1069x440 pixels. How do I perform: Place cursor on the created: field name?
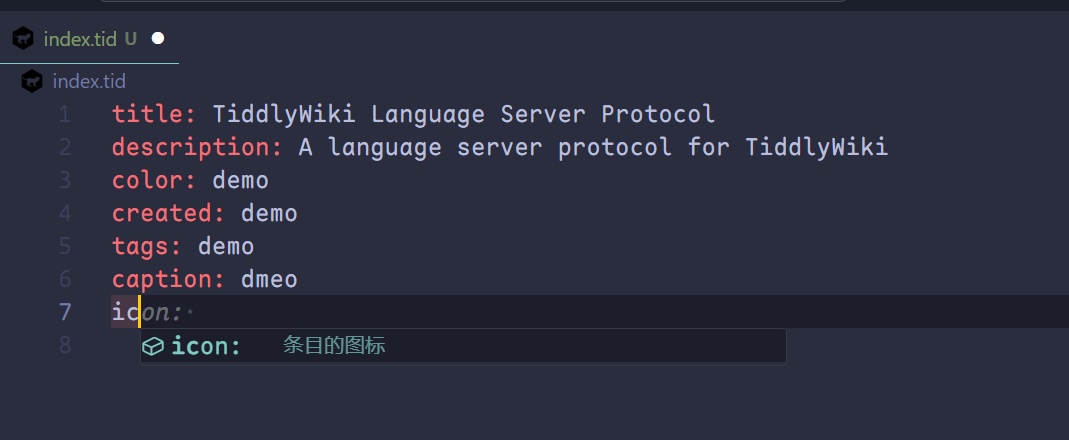pos(168,214)
